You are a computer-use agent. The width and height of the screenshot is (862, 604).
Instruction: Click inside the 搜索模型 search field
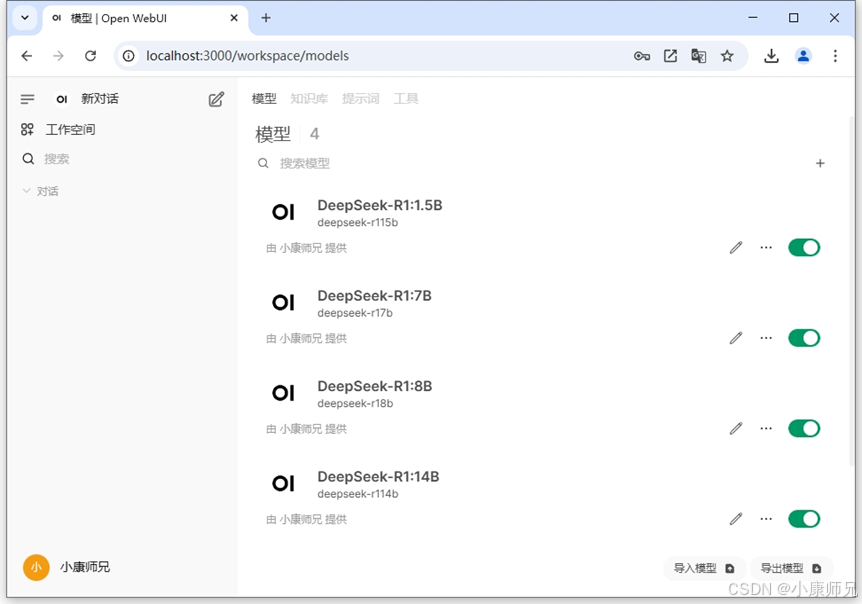tap(320, 162)
